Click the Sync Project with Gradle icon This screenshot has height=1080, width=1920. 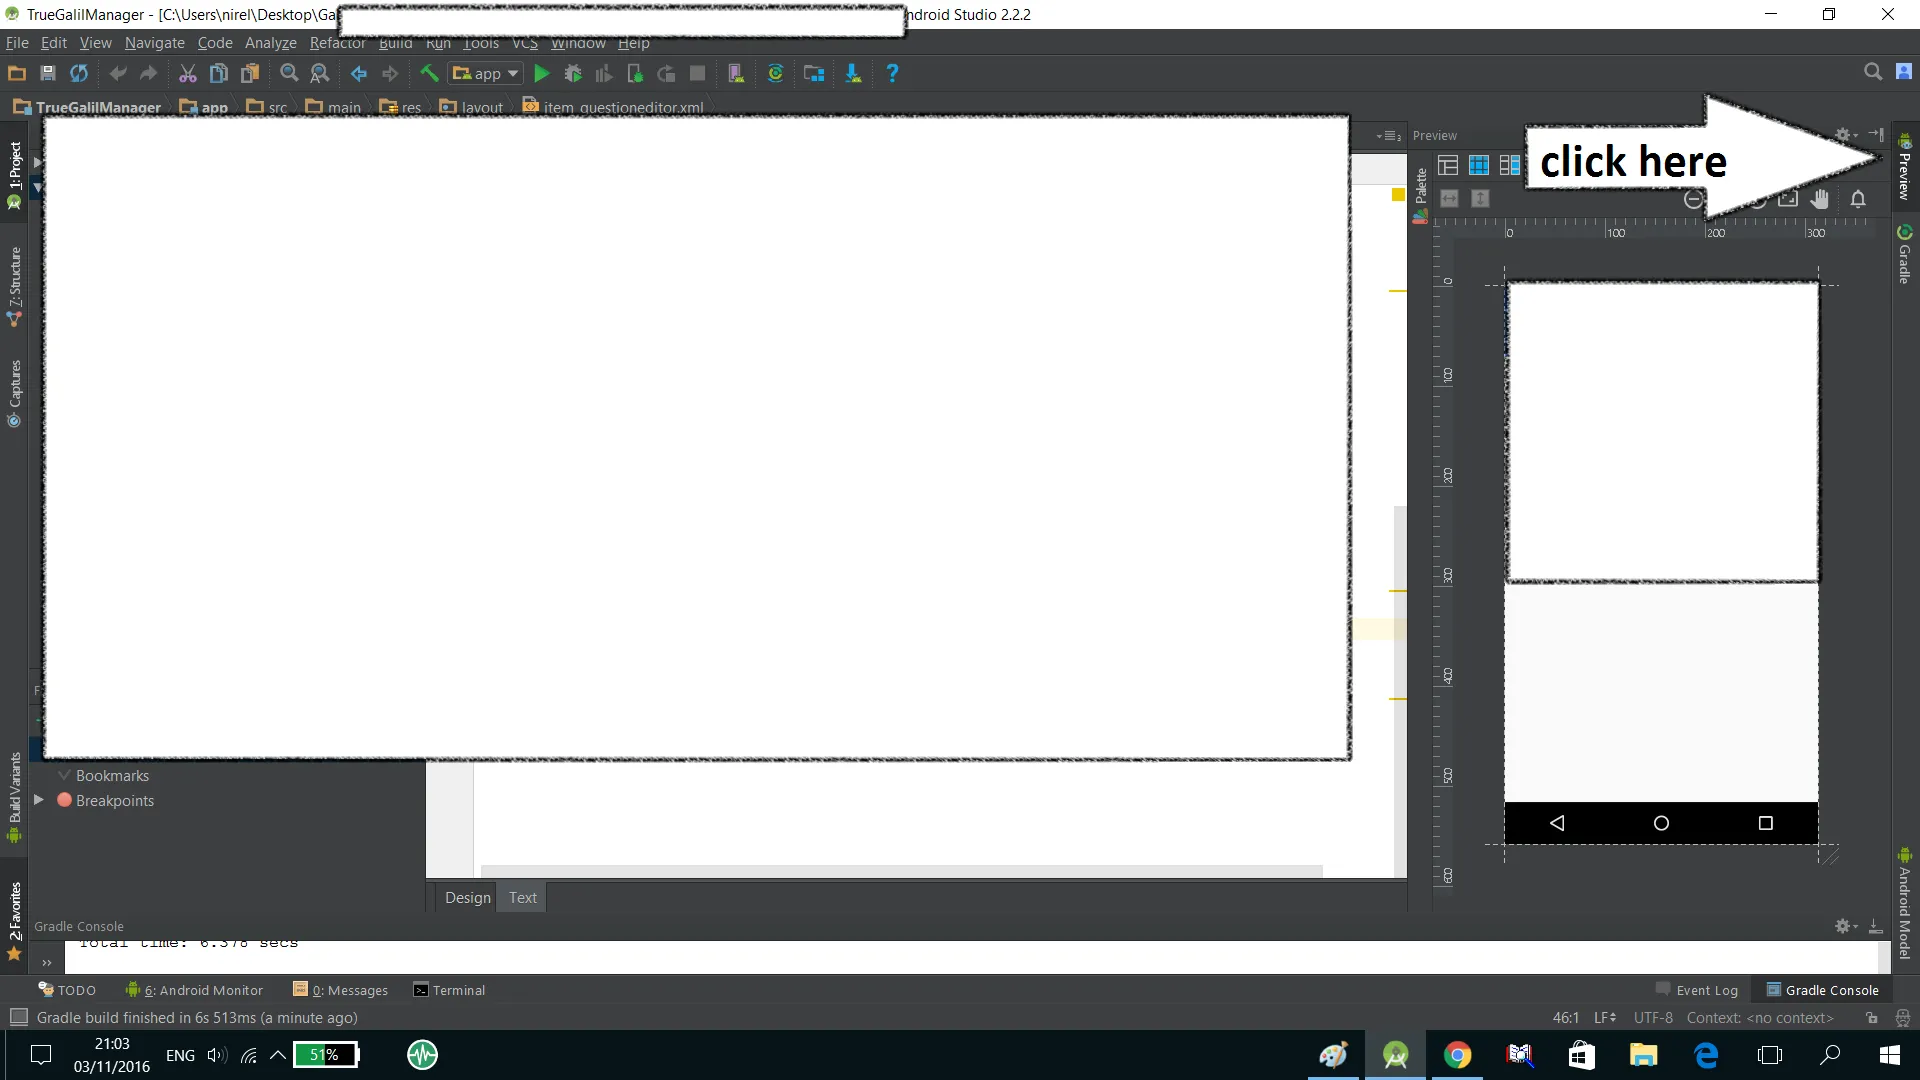pos(775,73)
